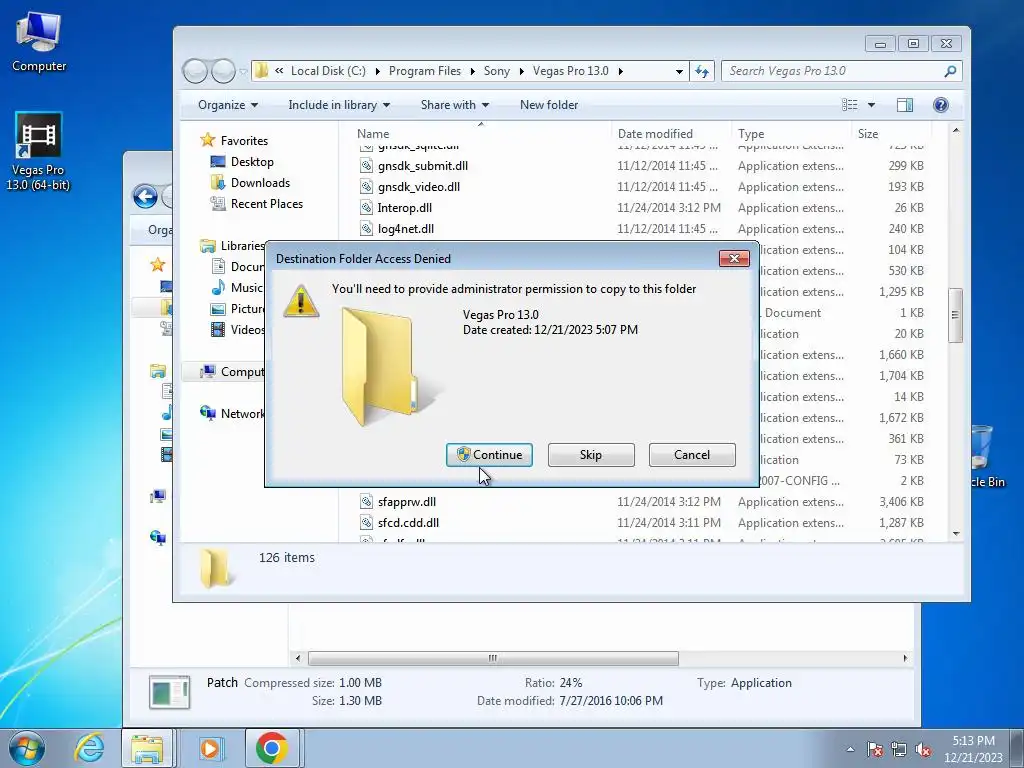The width and height of the screenshot is (1024, 768).
Task: Open the address bar history dropdown
Action: tap(679, 71)
